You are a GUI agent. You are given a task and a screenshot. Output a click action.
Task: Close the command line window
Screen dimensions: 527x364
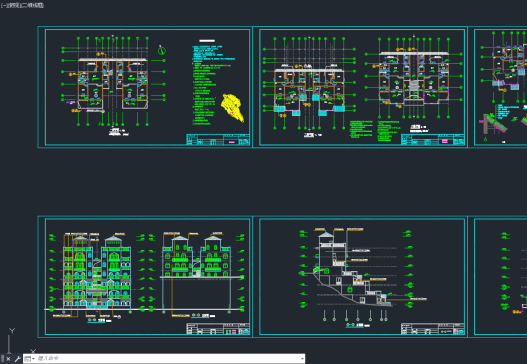coord(8,359)
